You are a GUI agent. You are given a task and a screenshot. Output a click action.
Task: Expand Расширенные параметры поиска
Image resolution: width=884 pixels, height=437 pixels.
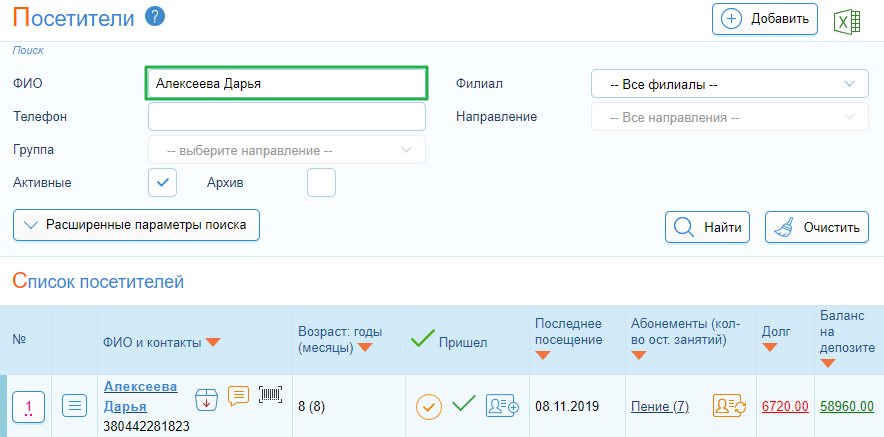click(136, 225)
